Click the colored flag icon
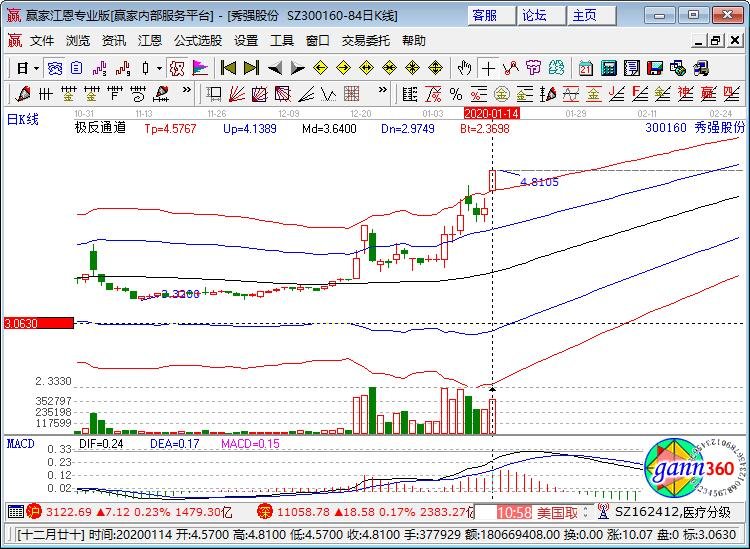The image size is (750, 549). tap(200, 68)
